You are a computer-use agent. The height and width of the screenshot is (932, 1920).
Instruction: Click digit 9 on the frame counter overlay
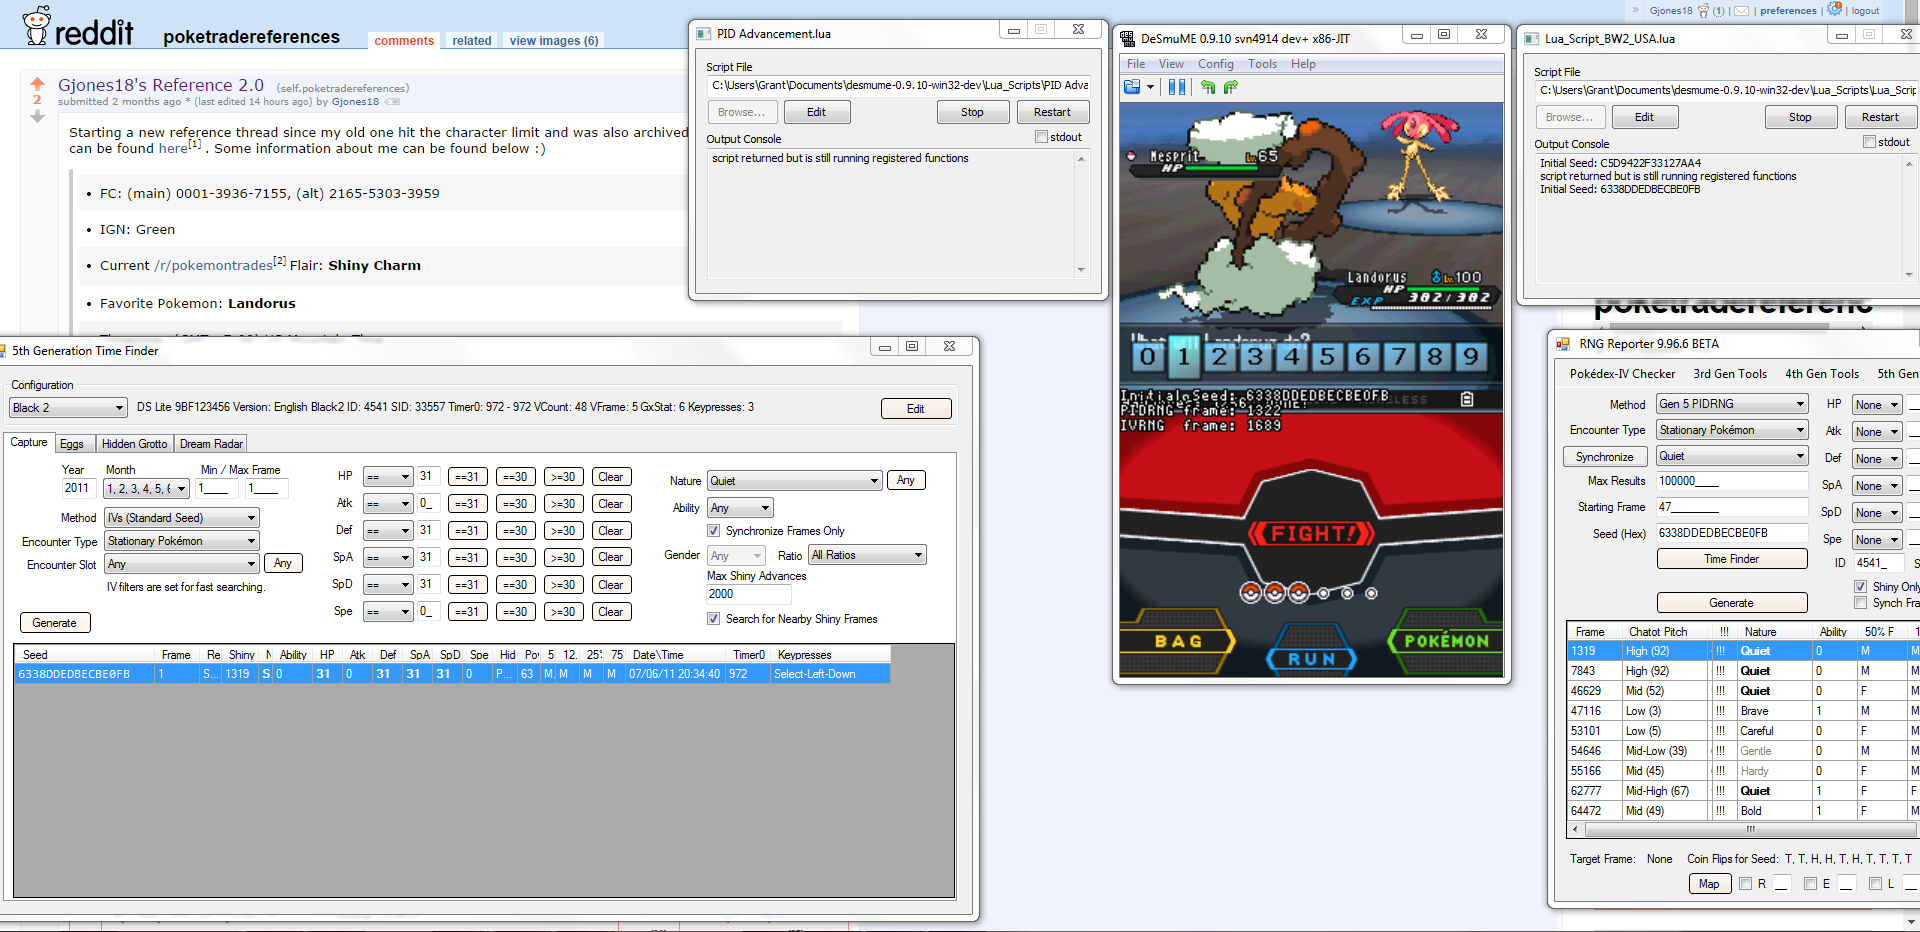1470,357
